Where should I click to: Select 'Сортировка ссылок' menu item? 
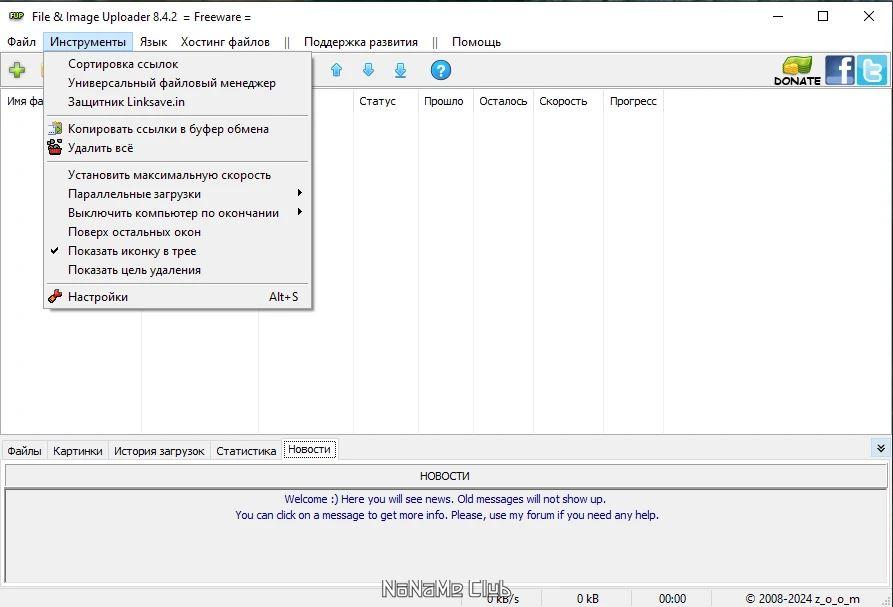click(178, 64)
